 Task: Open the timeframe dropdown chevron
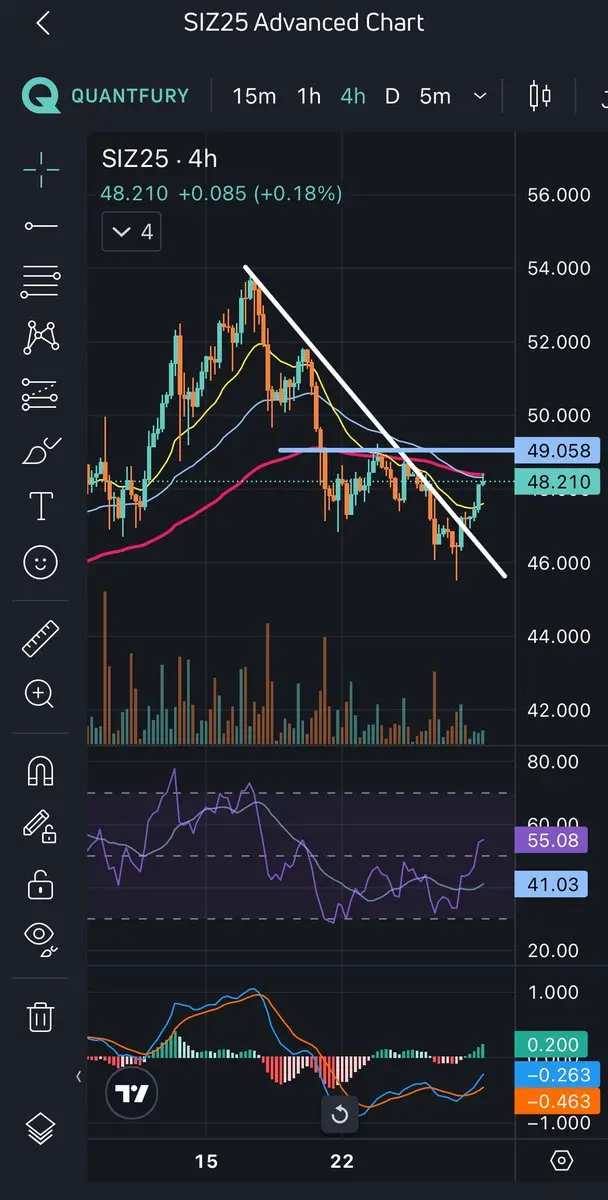(480, 96)
